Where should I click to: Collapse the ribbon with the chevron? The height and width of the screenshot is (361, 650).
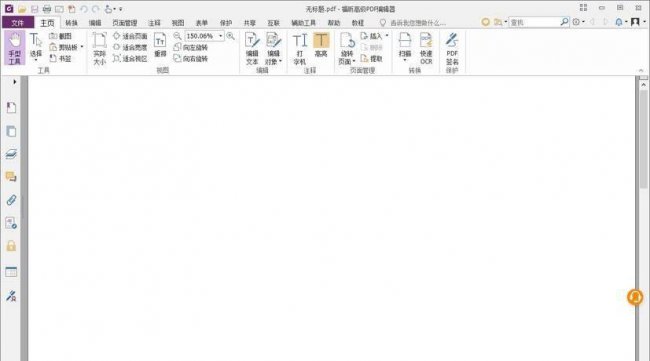(x=641, y=70)
